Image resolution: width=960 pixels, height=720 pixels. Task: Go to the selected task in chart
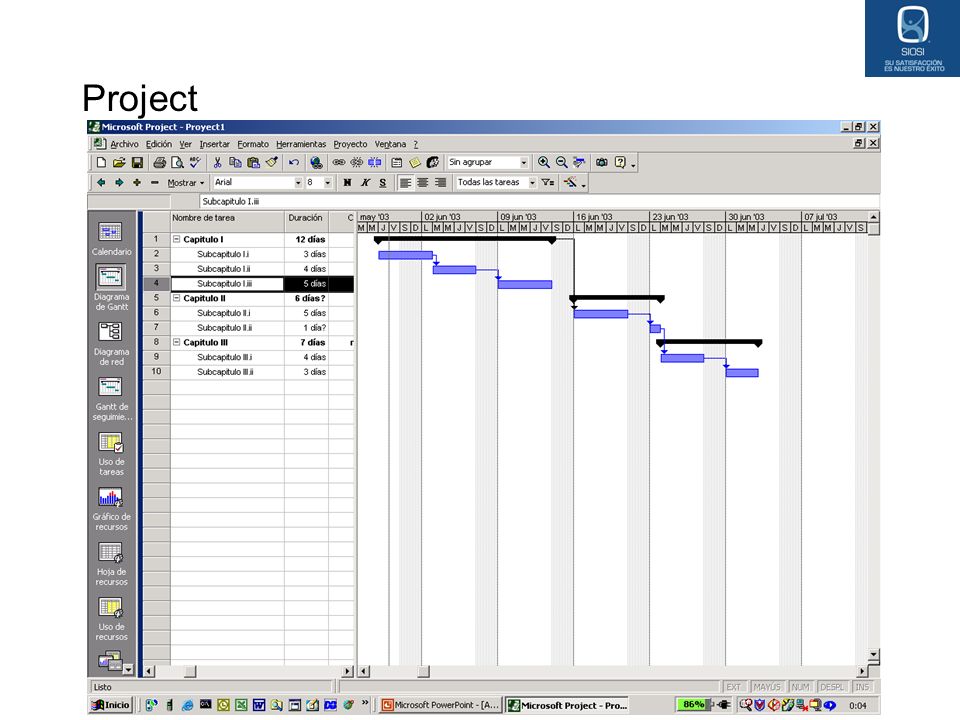(579, 162)
